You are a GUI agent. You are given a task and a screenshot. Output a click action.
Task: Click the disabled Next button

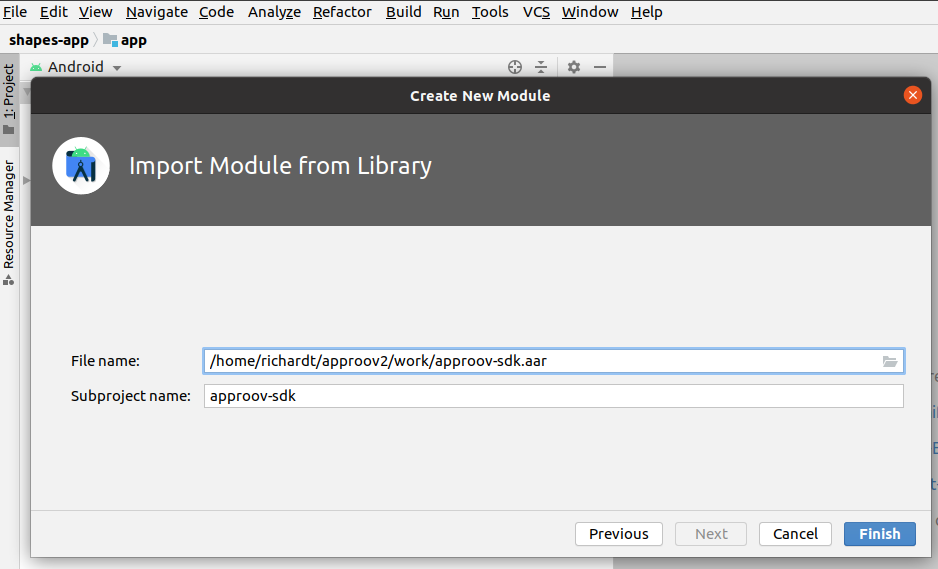(711, 534)
